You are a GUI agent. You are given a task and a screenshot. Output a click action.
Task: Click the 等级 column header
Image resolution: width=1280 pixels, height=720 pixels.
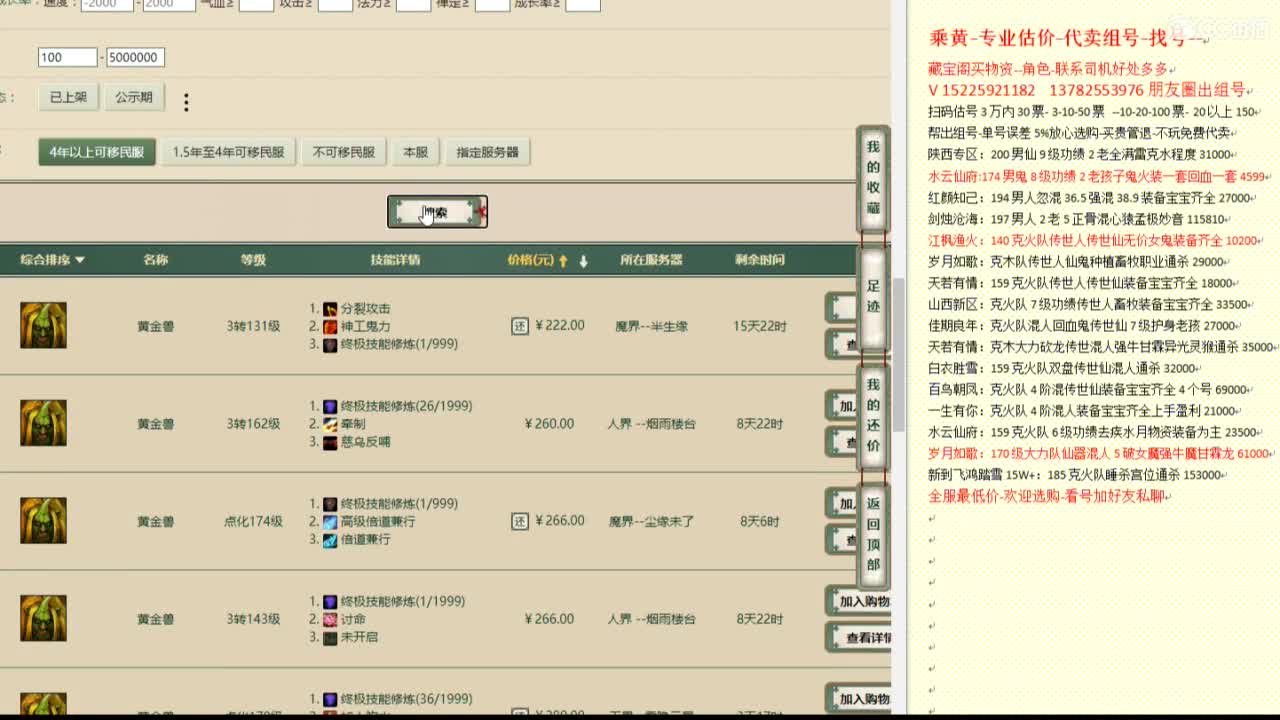click(253, 260)
